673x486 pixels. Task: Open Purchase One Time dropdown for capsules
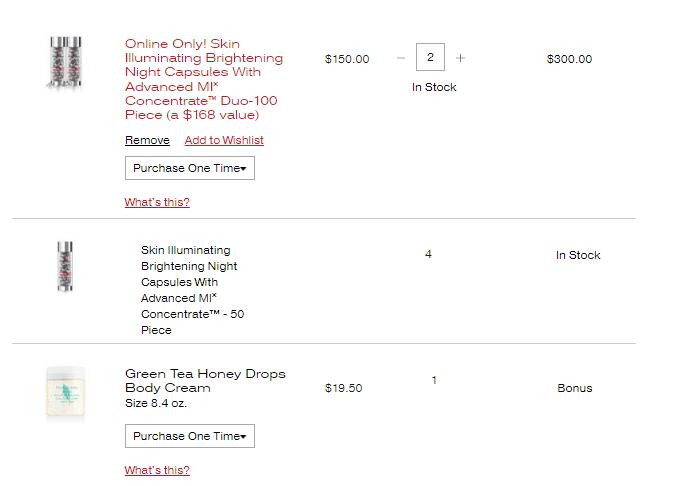click(190, 168)
